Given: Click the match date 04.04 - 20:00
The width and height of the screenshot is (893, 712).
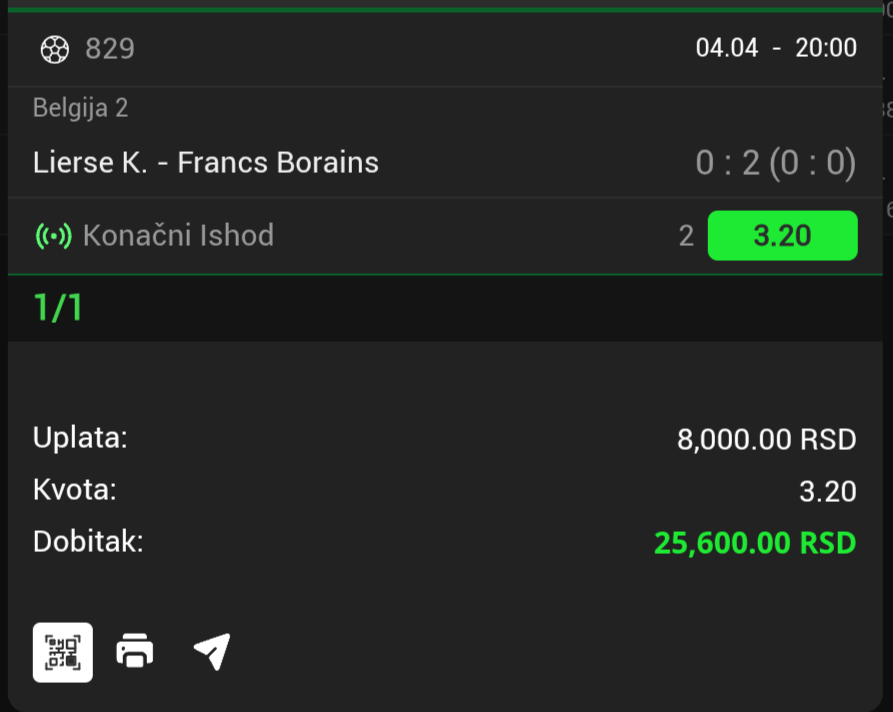Looking at the screenshot, I should (776, 48).
